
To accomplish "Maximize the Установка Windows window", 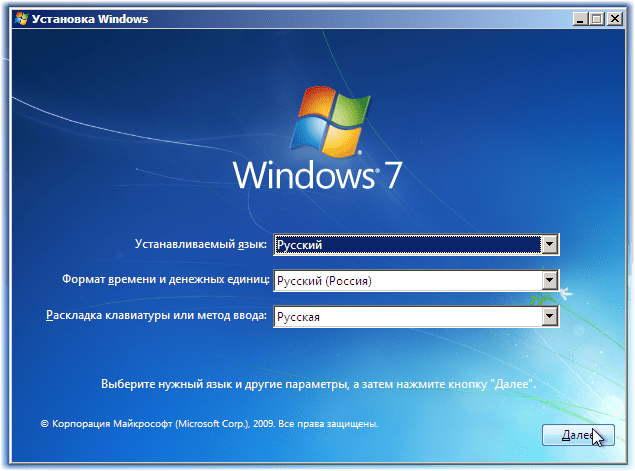I will [x=597, y=19].
